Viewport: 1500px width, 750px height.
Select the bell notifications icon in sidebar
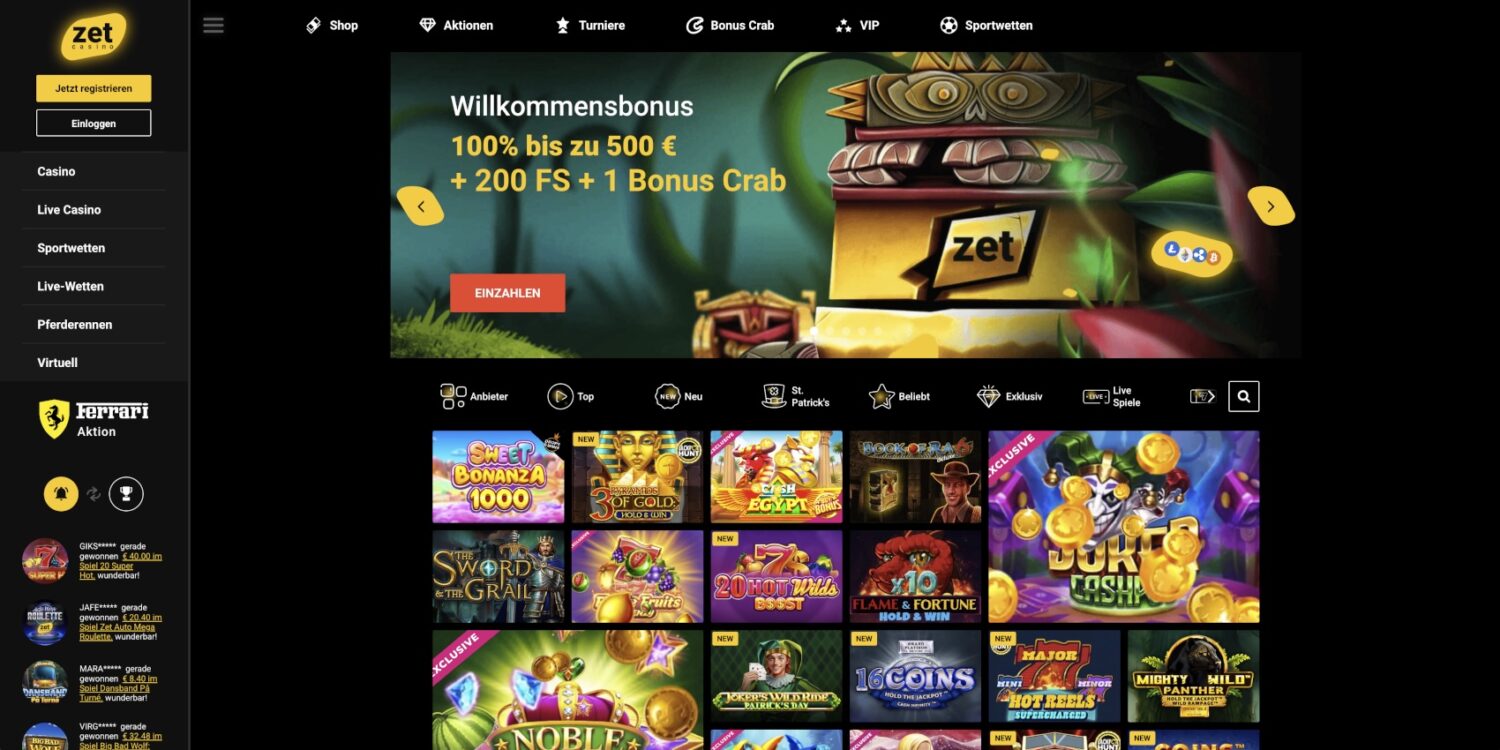point(61,493)
